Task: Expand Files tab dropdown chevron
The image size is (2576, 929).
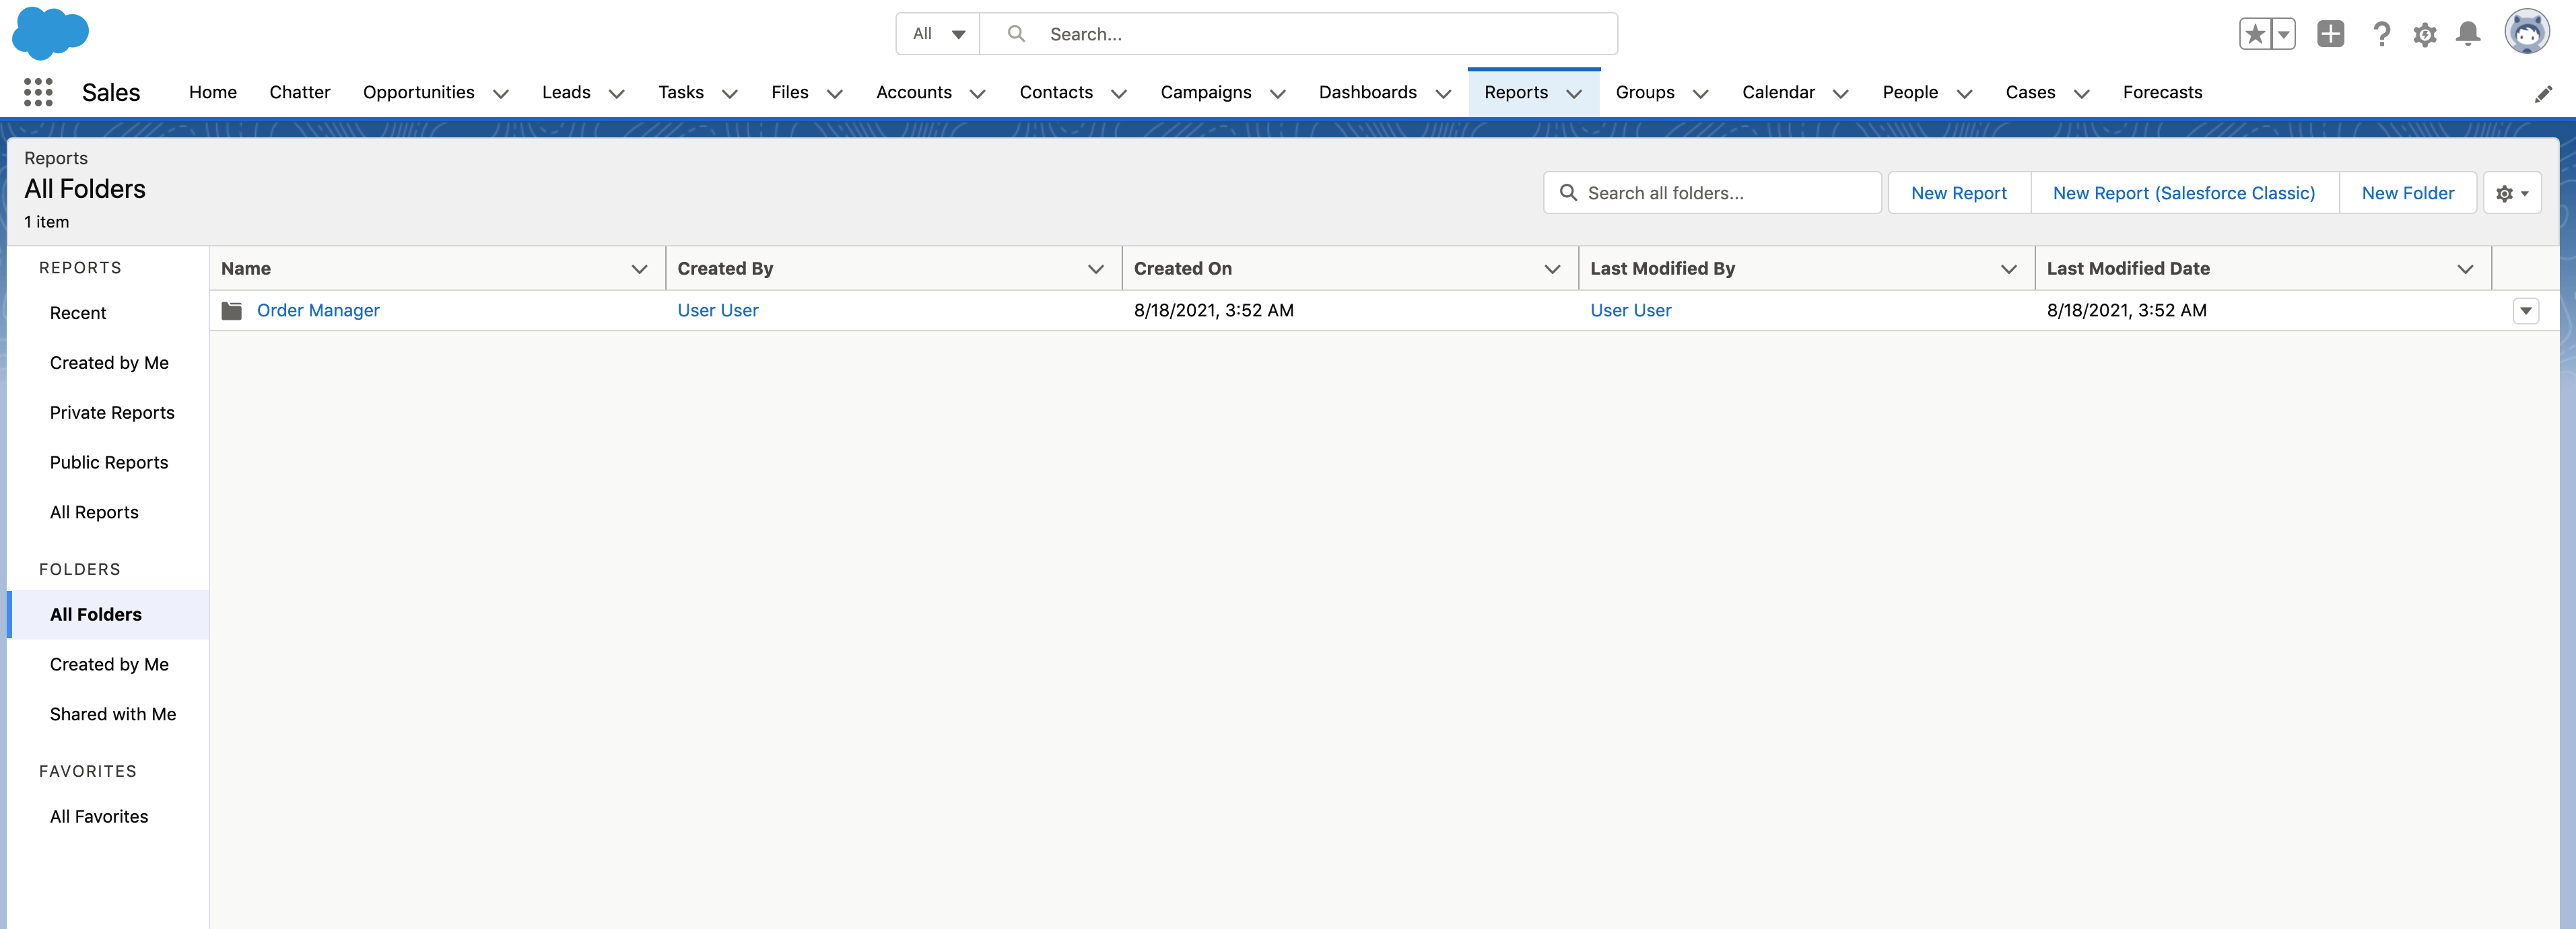Action: tap(835, 93)
